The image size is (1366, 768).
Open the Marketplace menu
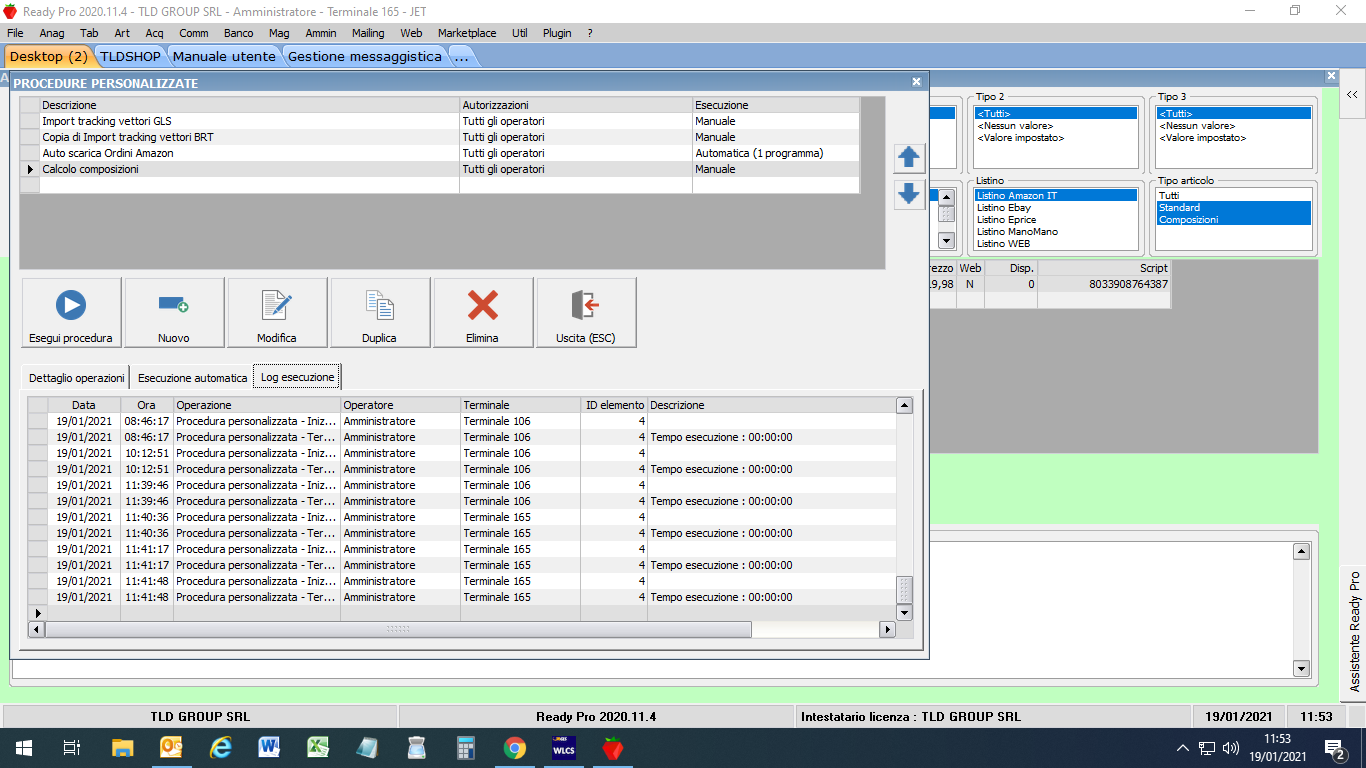pyautogui.click(x=467, y=33)
